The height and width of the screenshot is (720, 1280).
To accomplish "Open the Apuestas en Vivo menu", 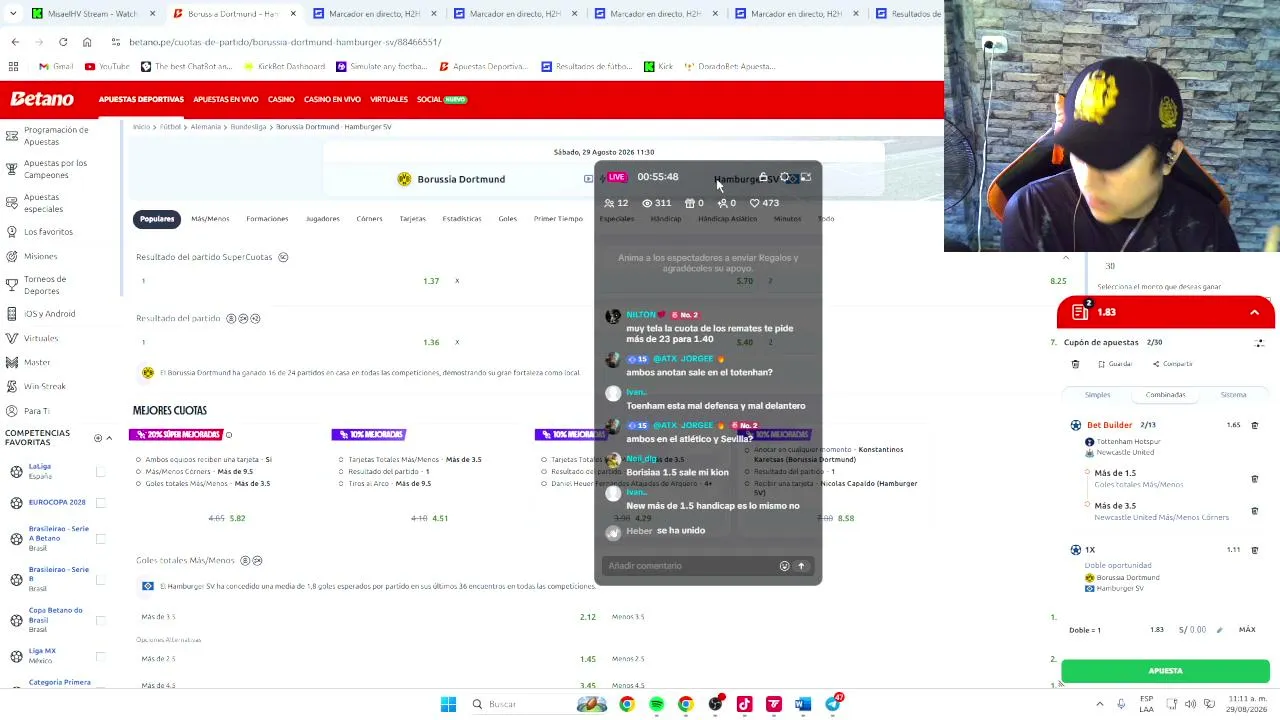I will click(225, 100).
